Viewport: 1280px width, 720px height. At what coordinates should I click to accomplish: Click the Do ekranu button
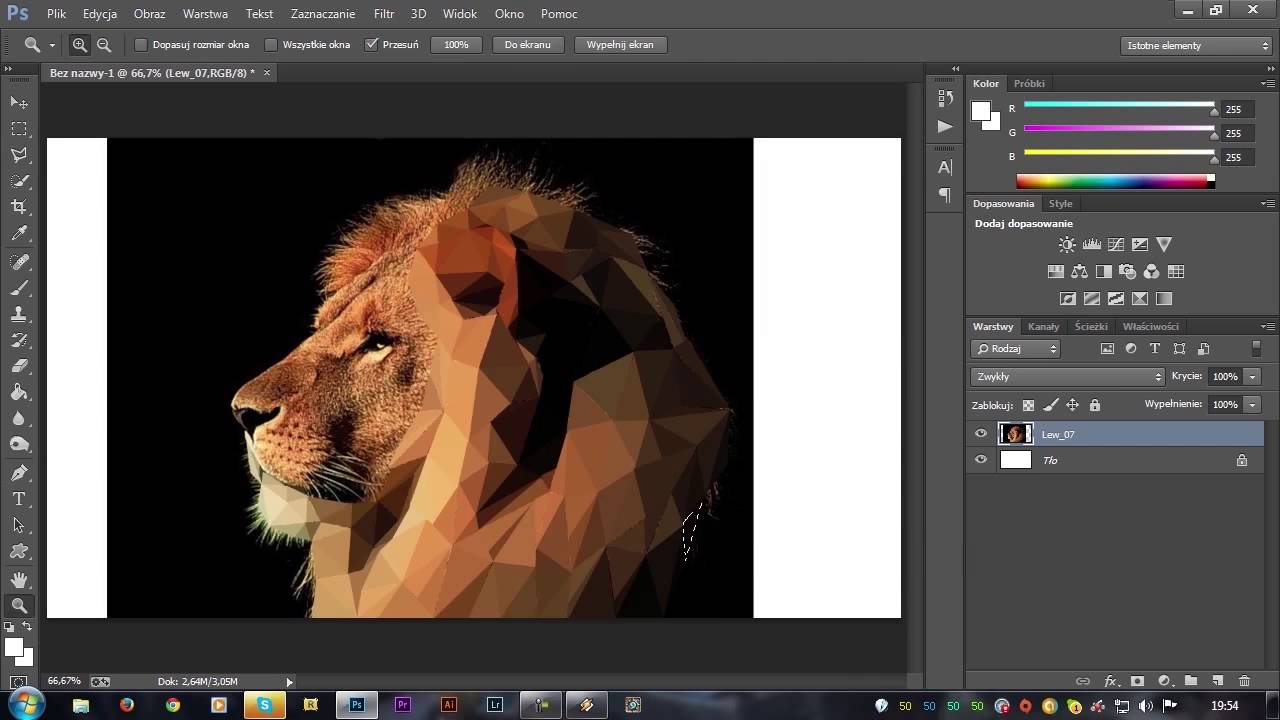pos(528,45)
